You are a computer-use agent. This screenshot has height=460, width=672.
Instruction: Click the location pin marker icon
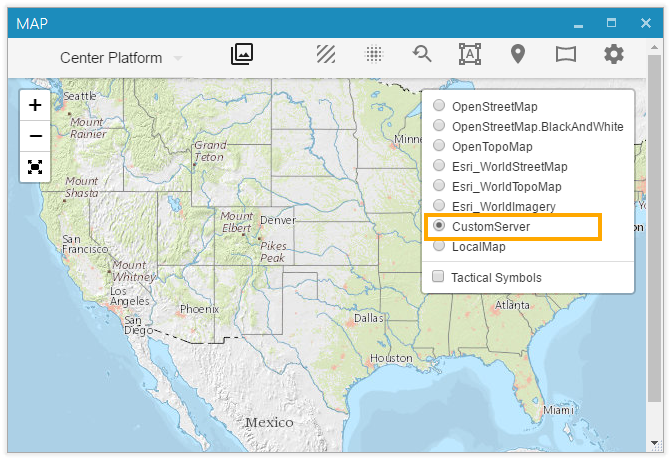click(518, 54)
